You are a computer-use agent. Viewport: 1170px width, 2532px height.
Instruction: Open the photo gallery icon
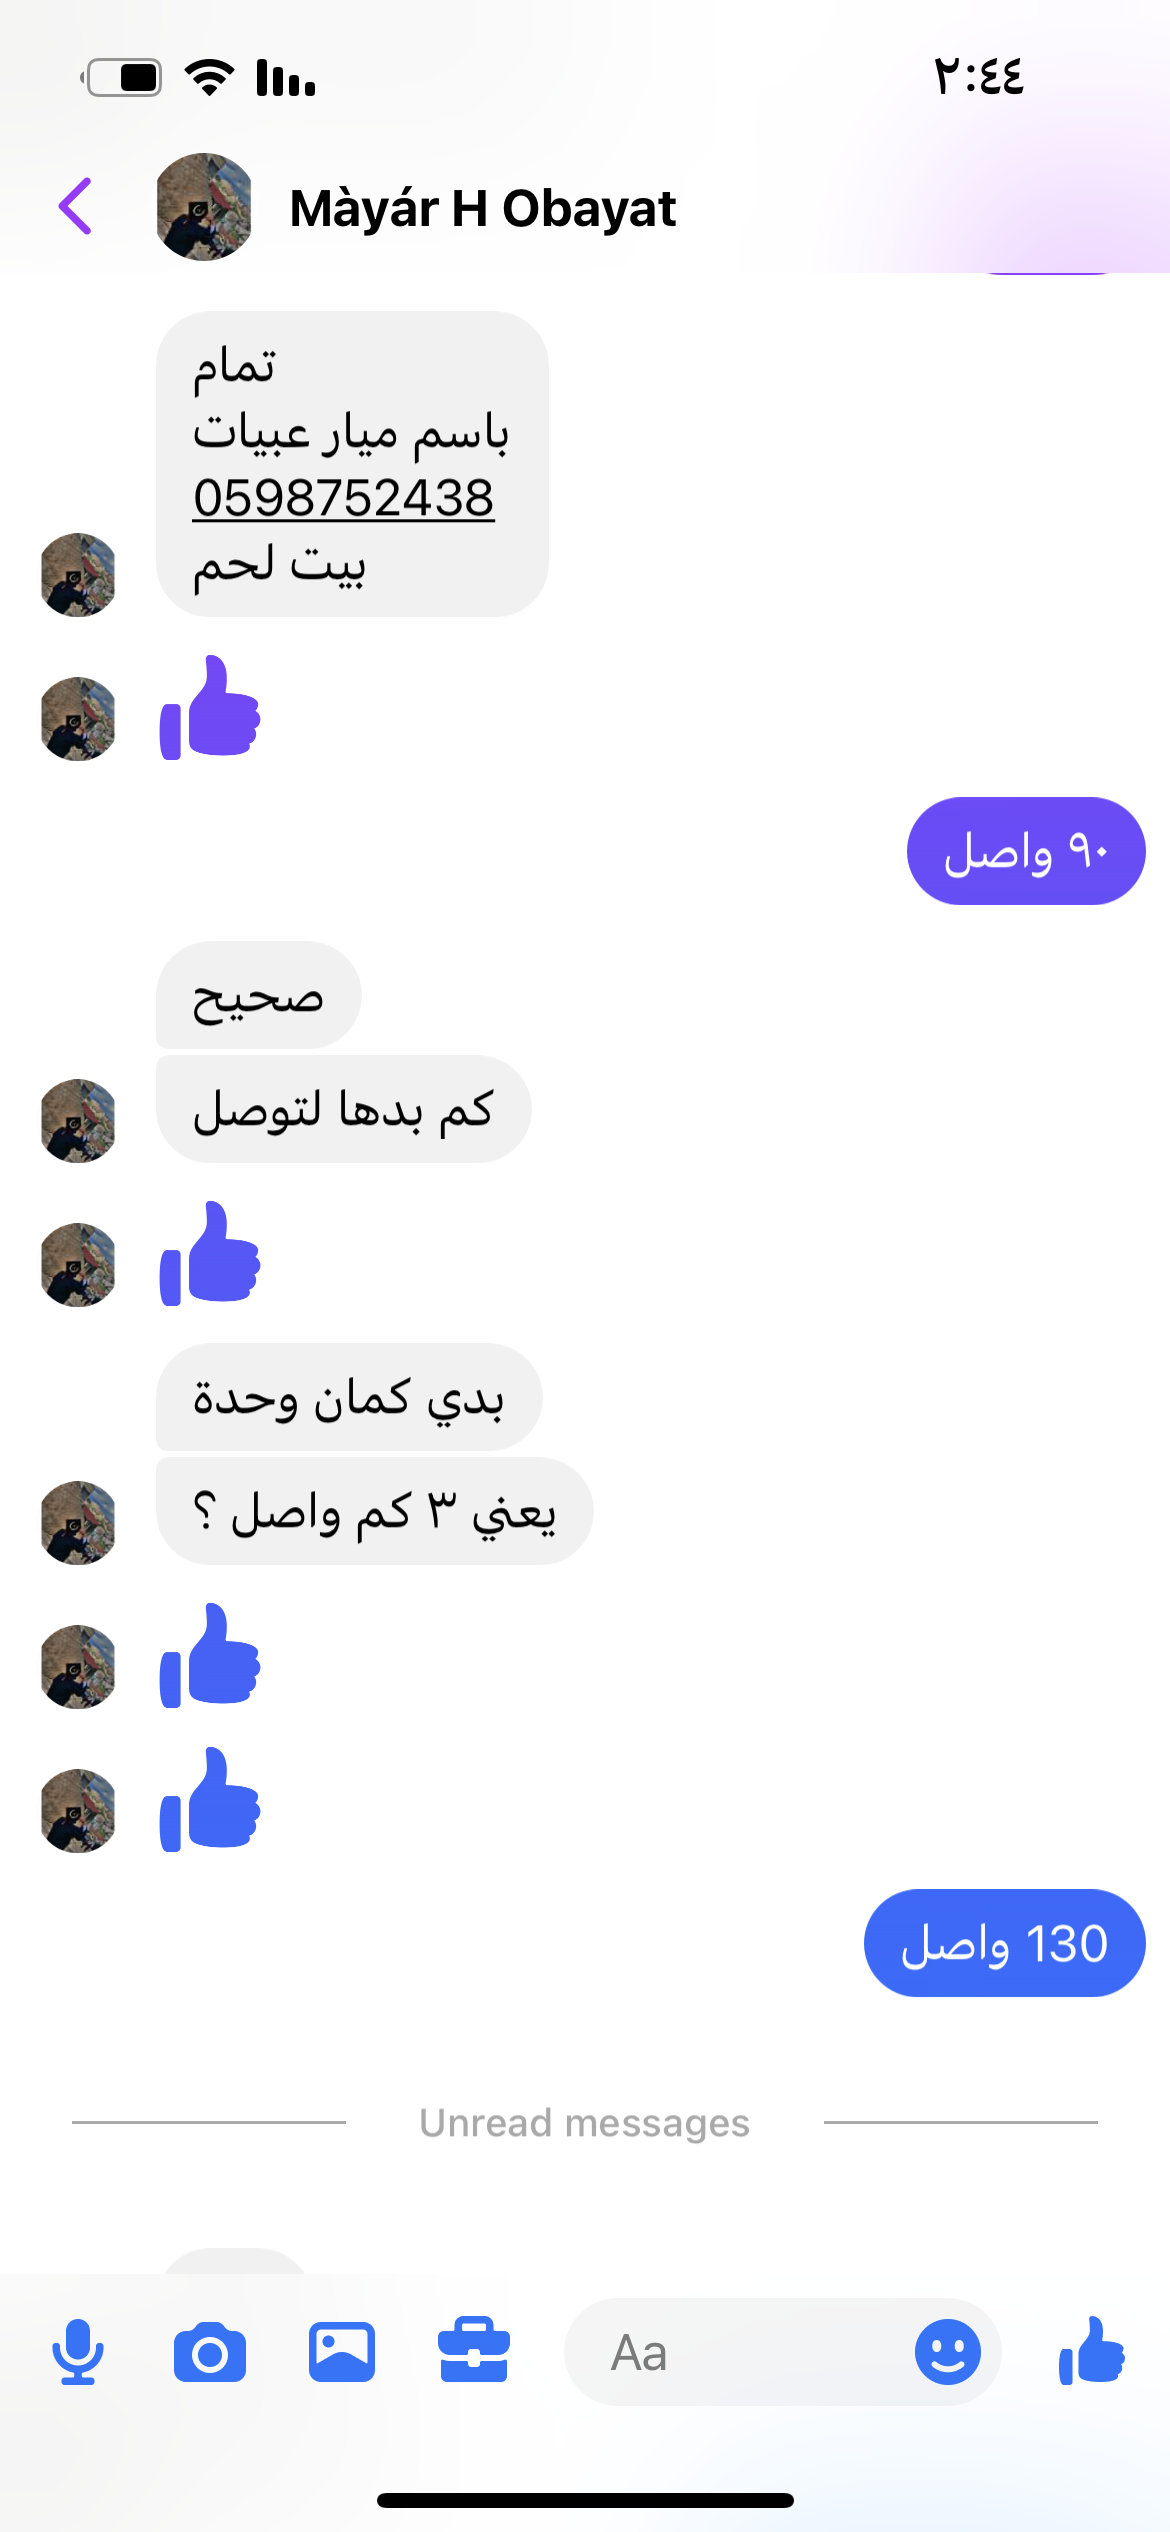click(x=342, y=2352)
